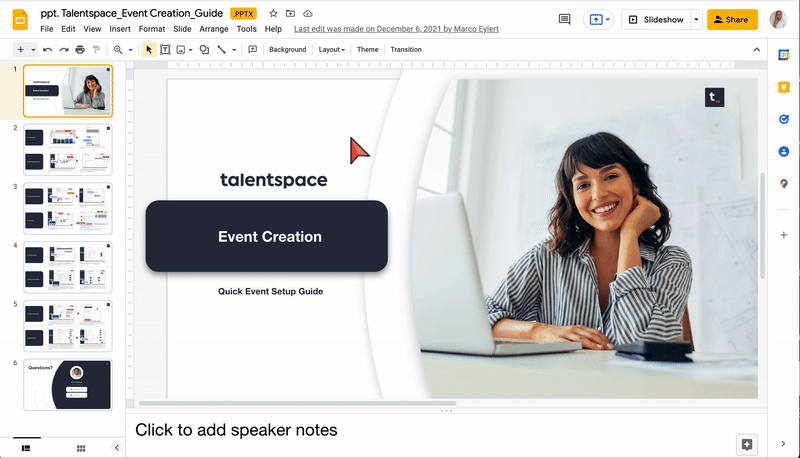The width and height of the screenshot is (800, 458).
Task: Get add-ons with plus icon
Action: [x=784, y=235]
